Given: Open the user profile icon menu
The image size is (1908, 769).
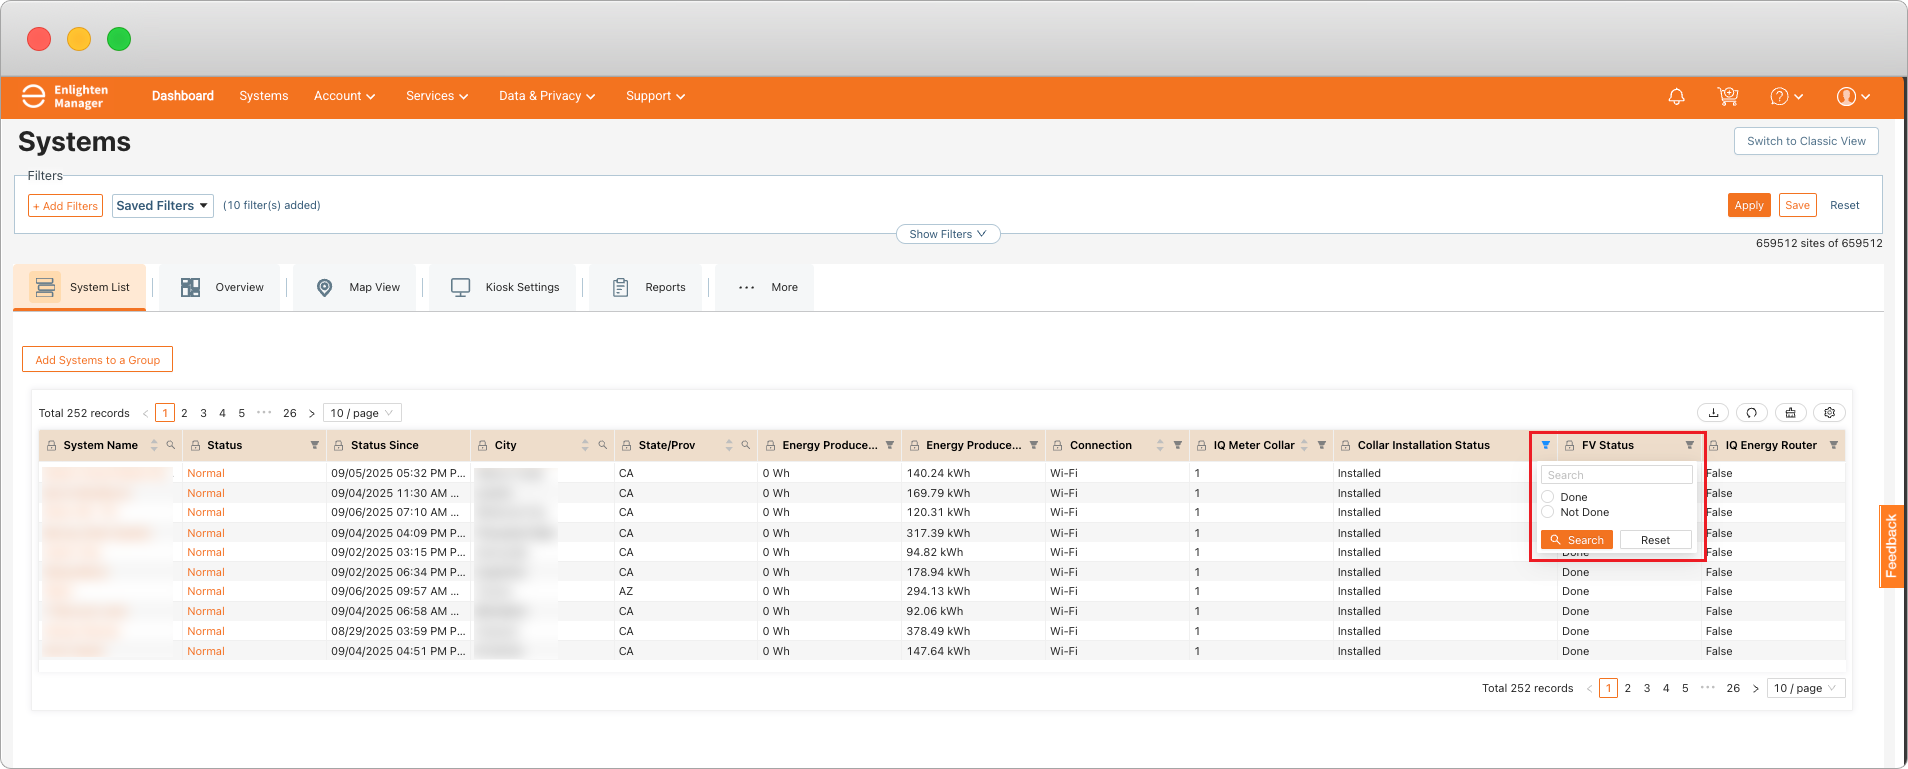Looking at the screenshot, I should (1853, 97).
